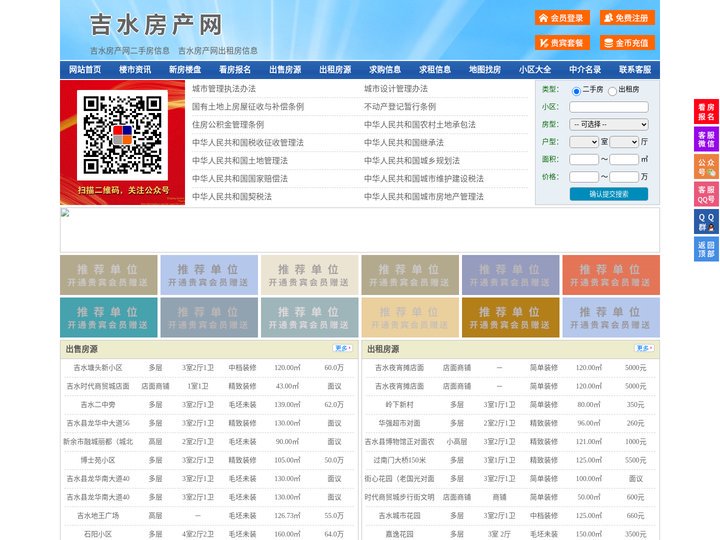
Task: Open the 吉水墩头新小区 sale listing
Action: [x=98, y=368]
